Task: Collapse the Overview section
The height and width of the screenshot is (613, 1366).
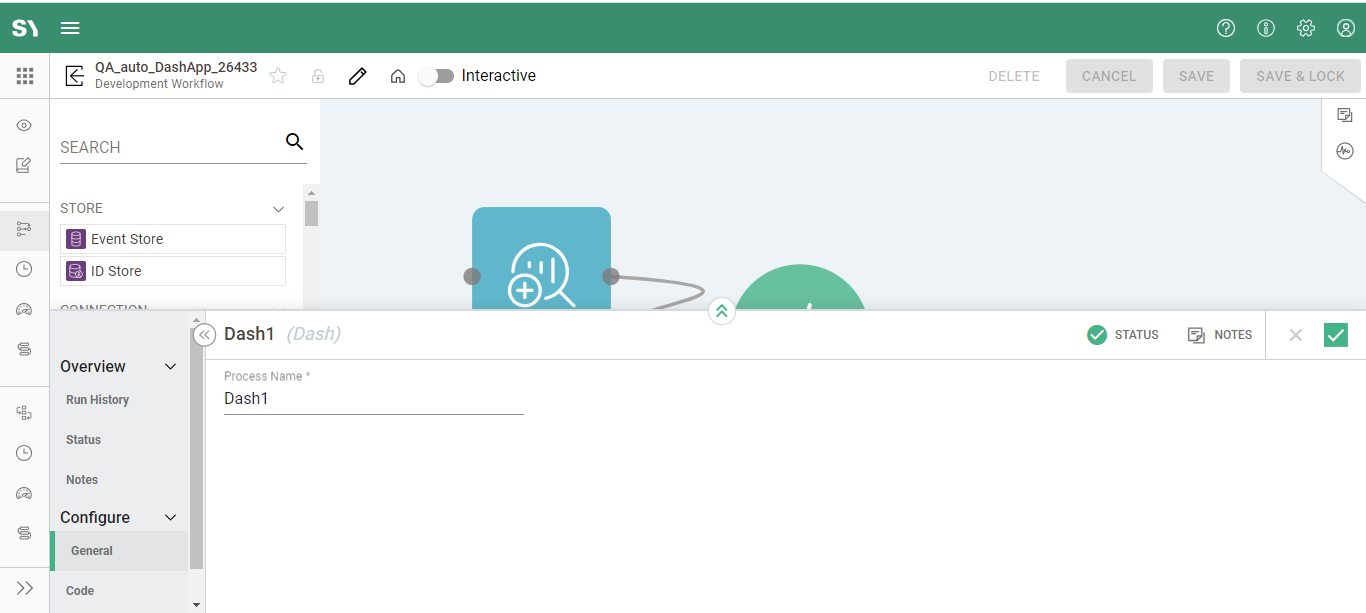Action: tap(170, 367)
